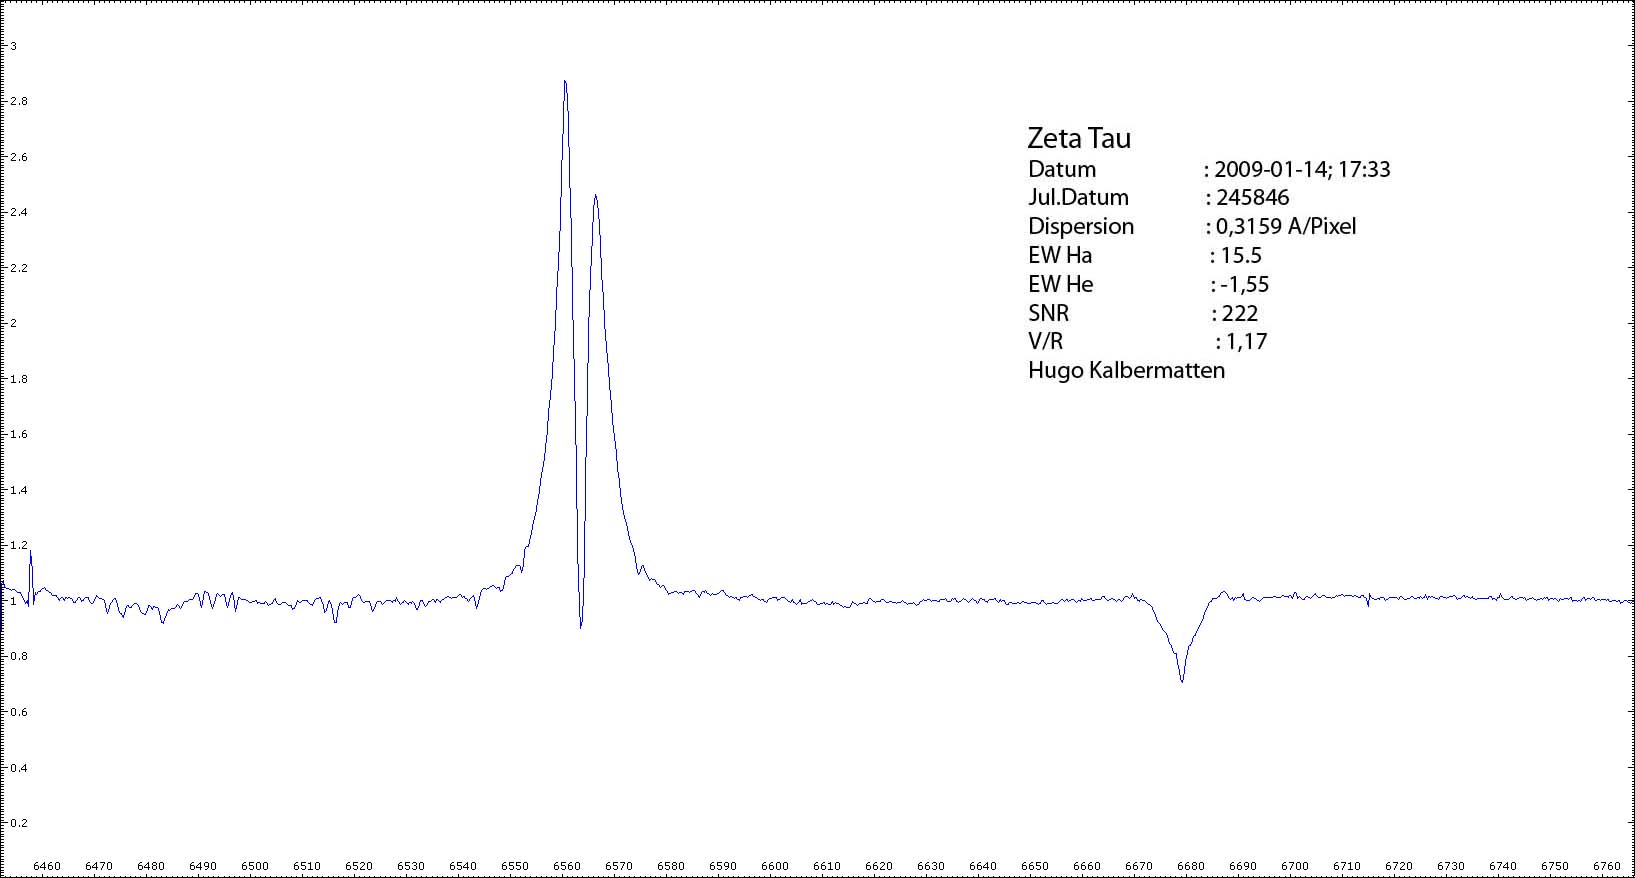Click the 6700 wavelength tick label
Image resolution: width=1635 pixels, height=878 pixels.
1295,866
